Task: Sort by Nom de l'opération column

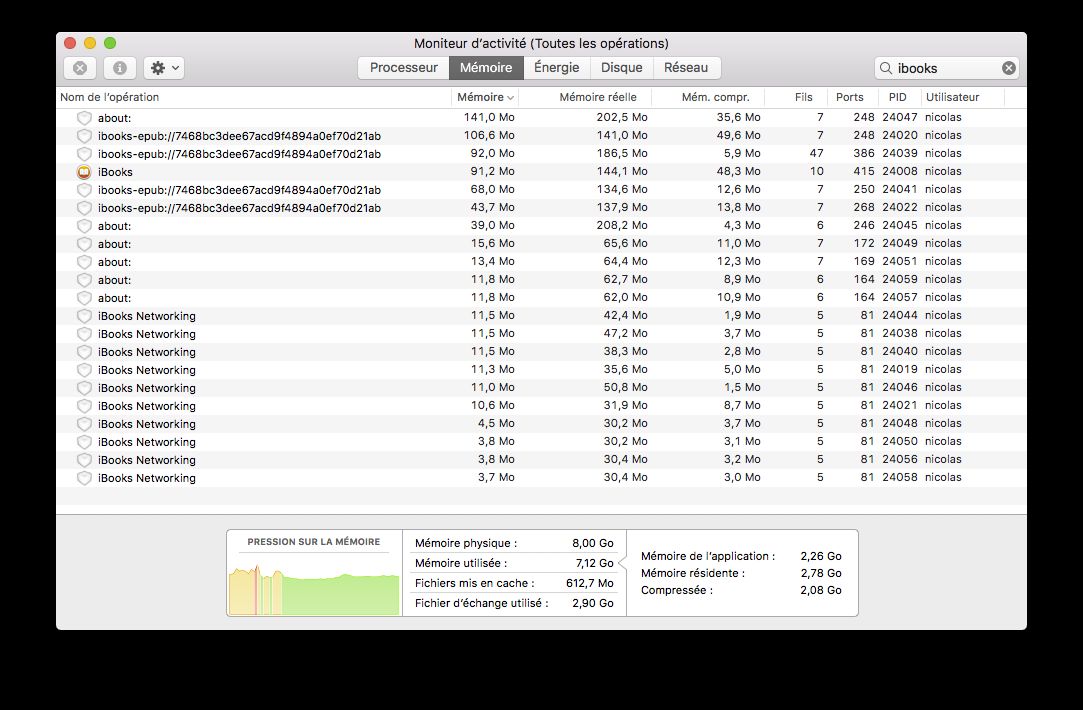Action: point(253,97)
